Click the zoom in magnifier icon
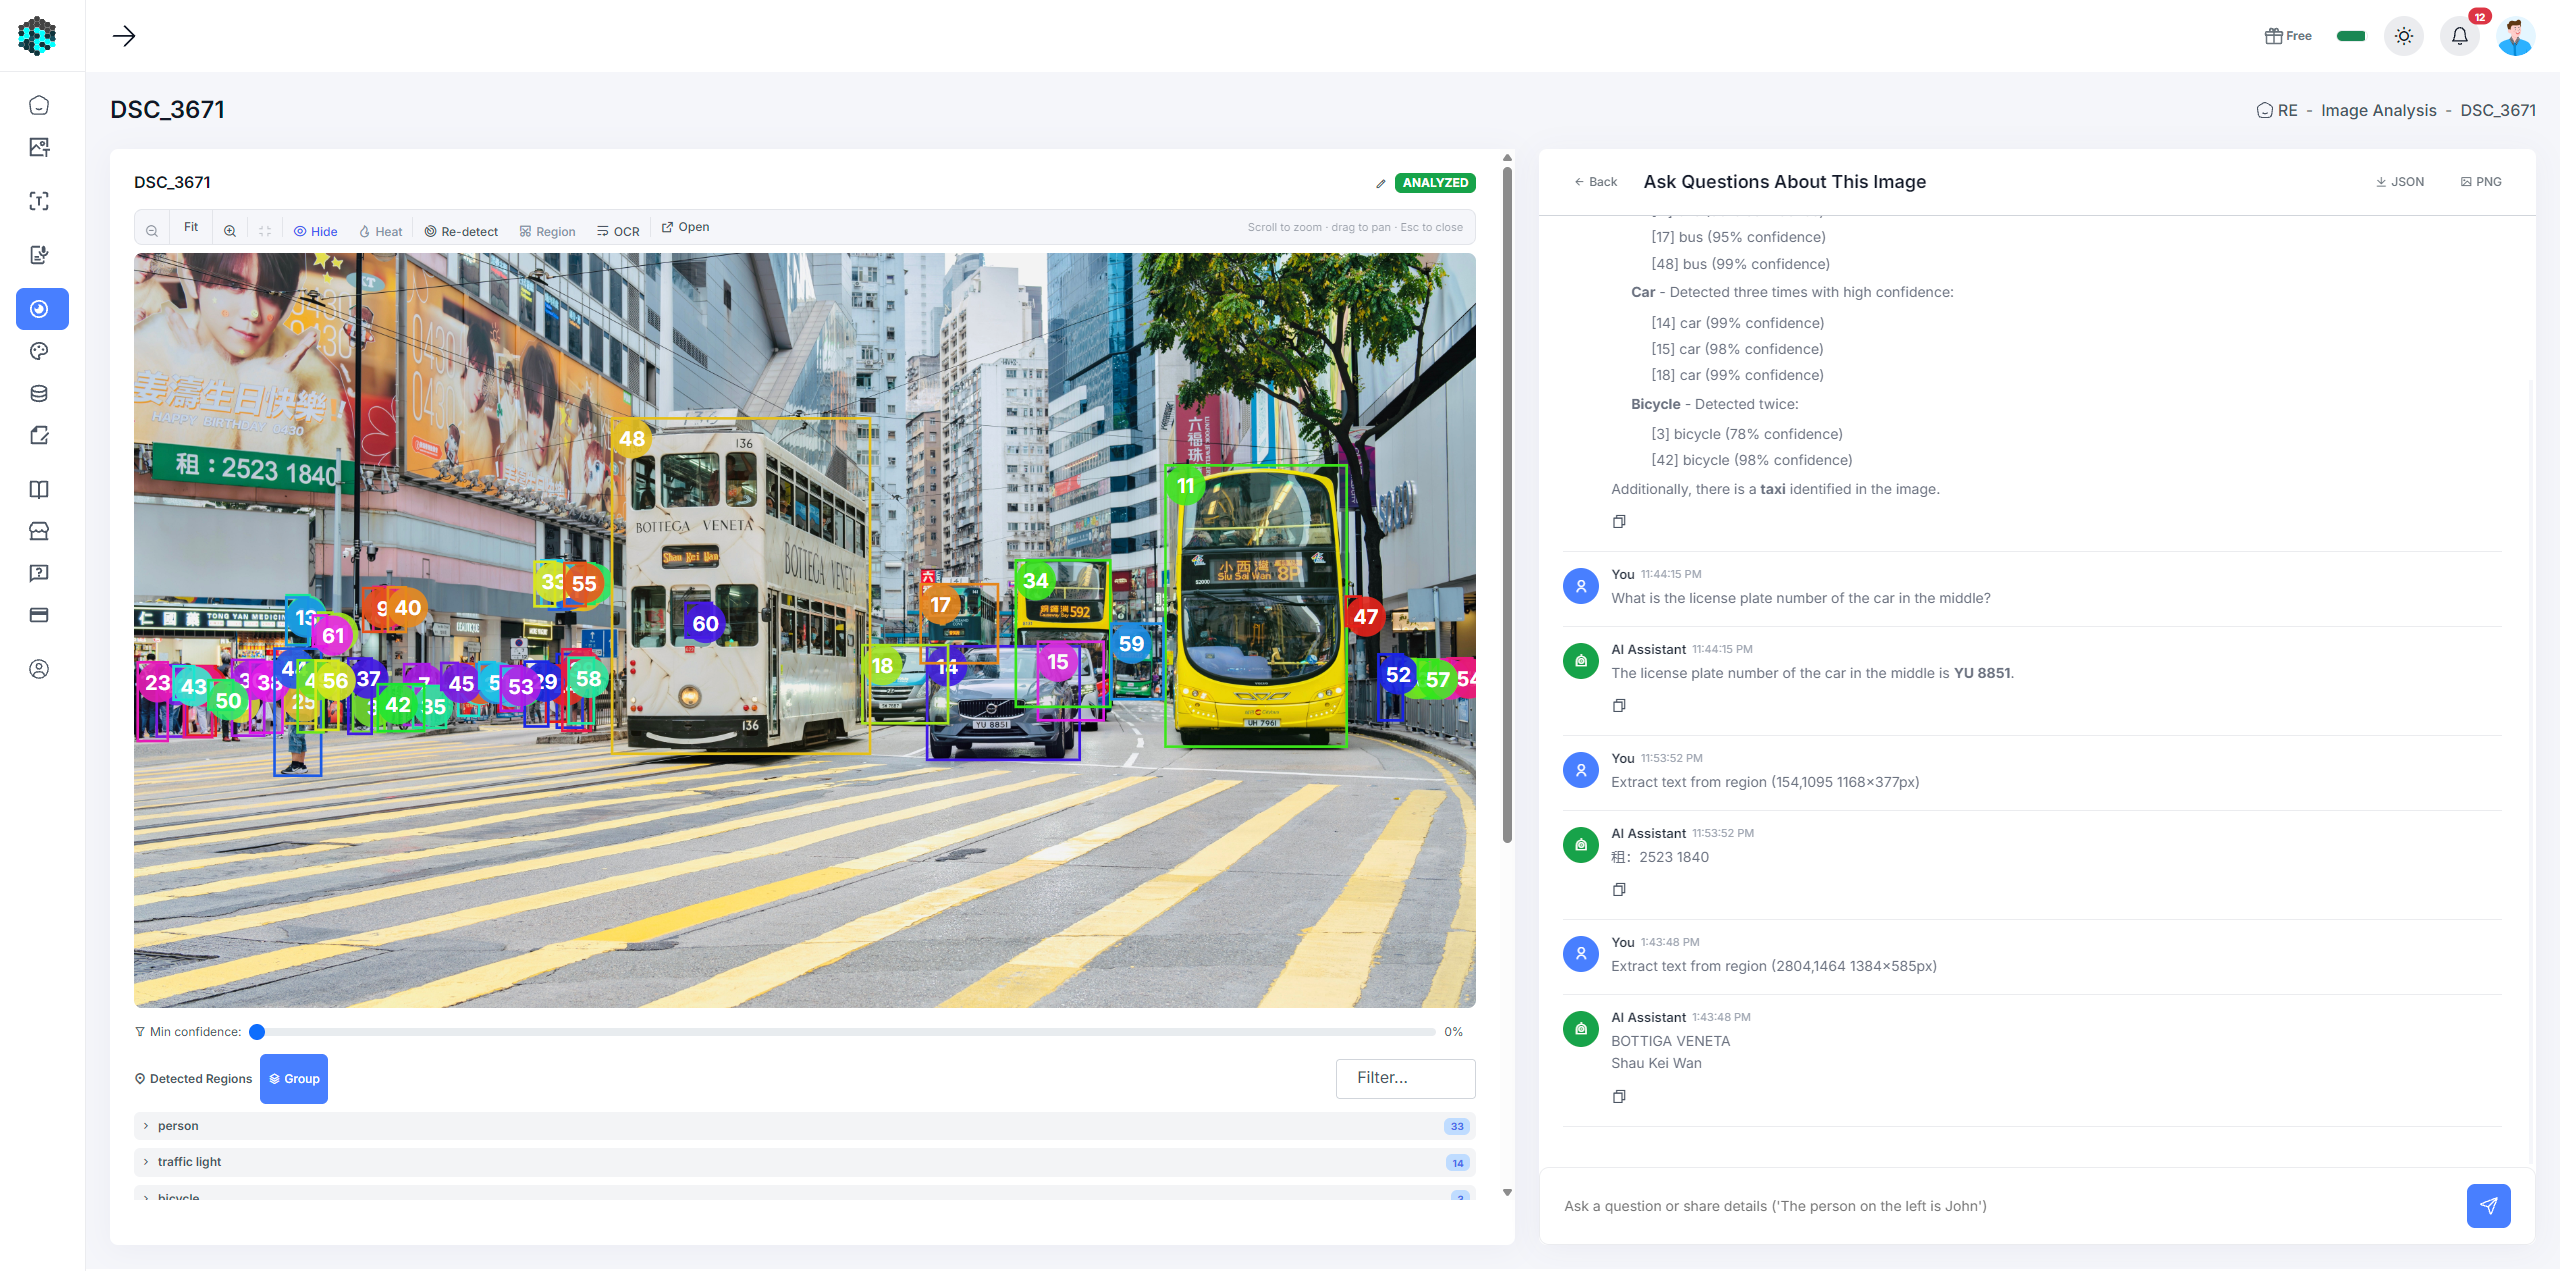 pyautogui.click(x=230, y=231)
